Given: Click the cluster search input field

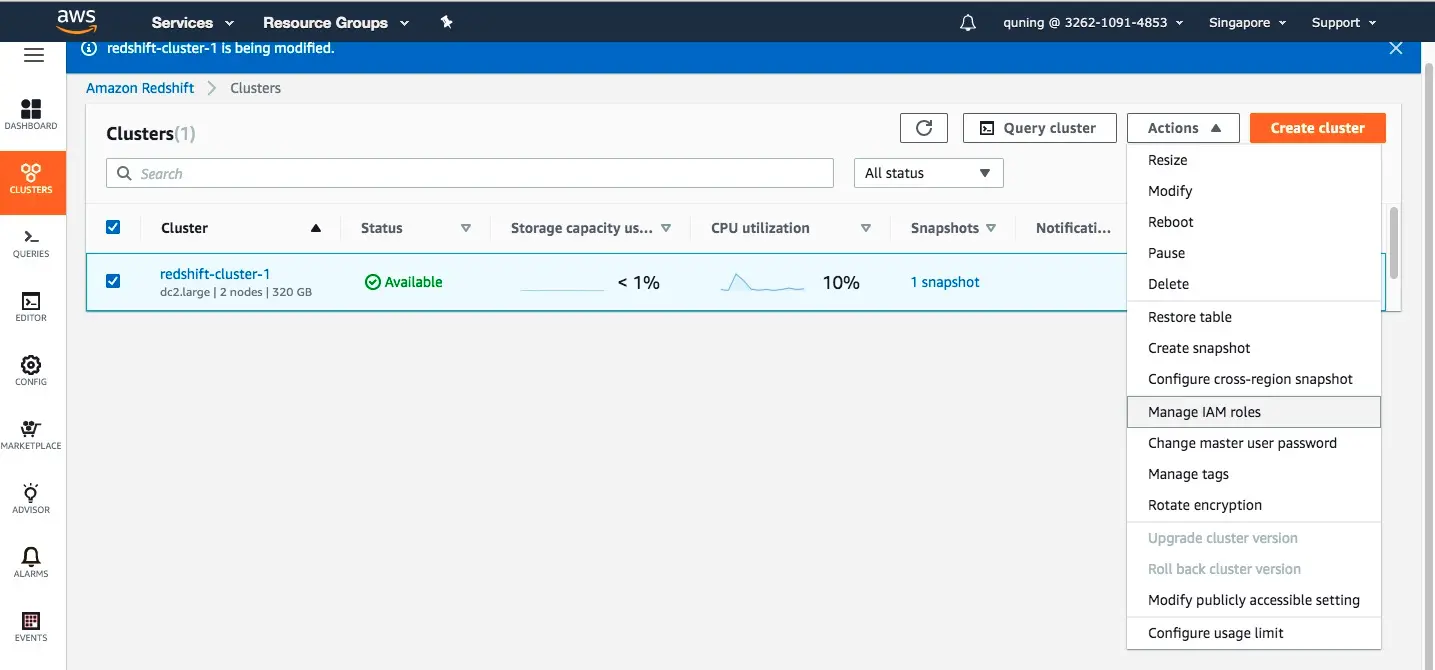Looking at the screenshot, I should [x=470, y=173].
